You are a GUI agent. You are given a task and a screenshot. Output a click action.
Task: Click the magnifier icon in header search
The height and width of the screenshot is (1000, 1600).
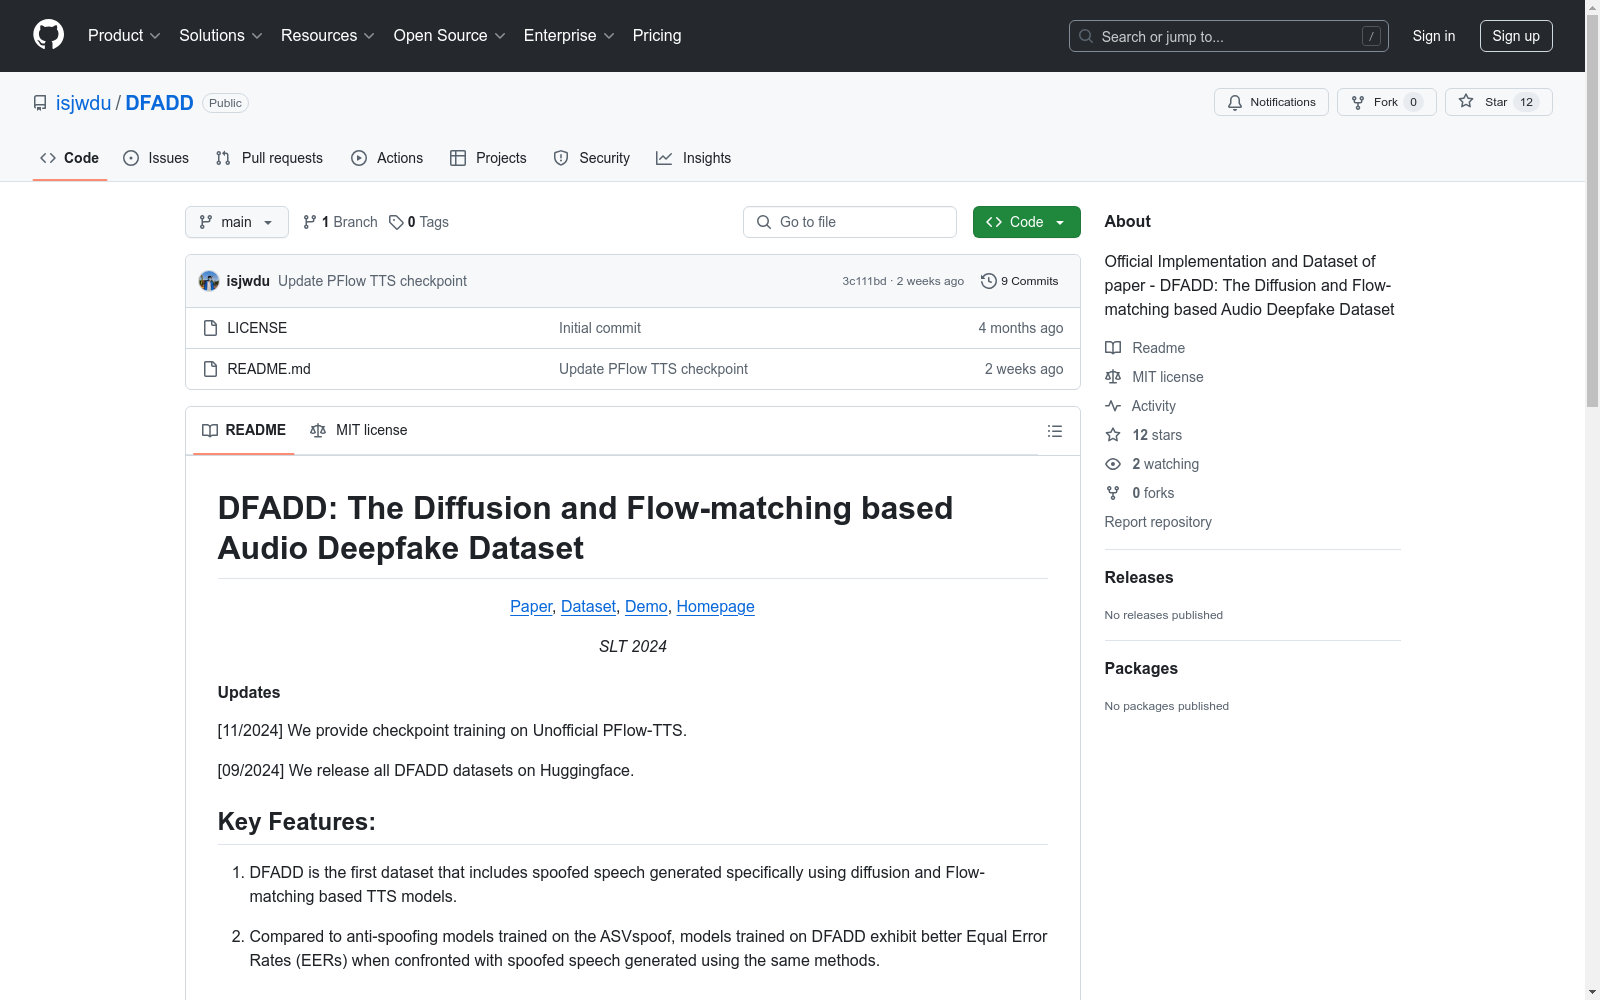[1086, 36]
